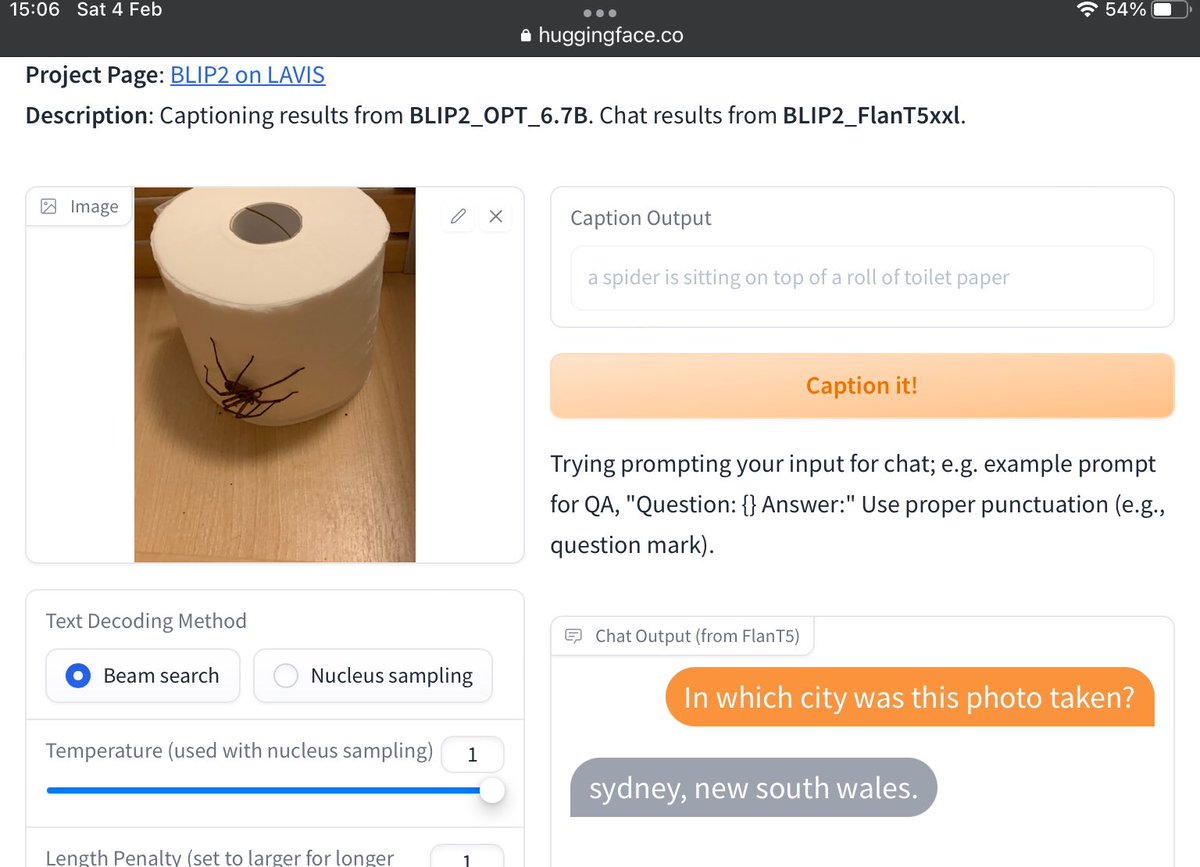The width and height of the screenshot is (1200, 867).
Task: Click the Caption it! button
Action: pos(862,385)
